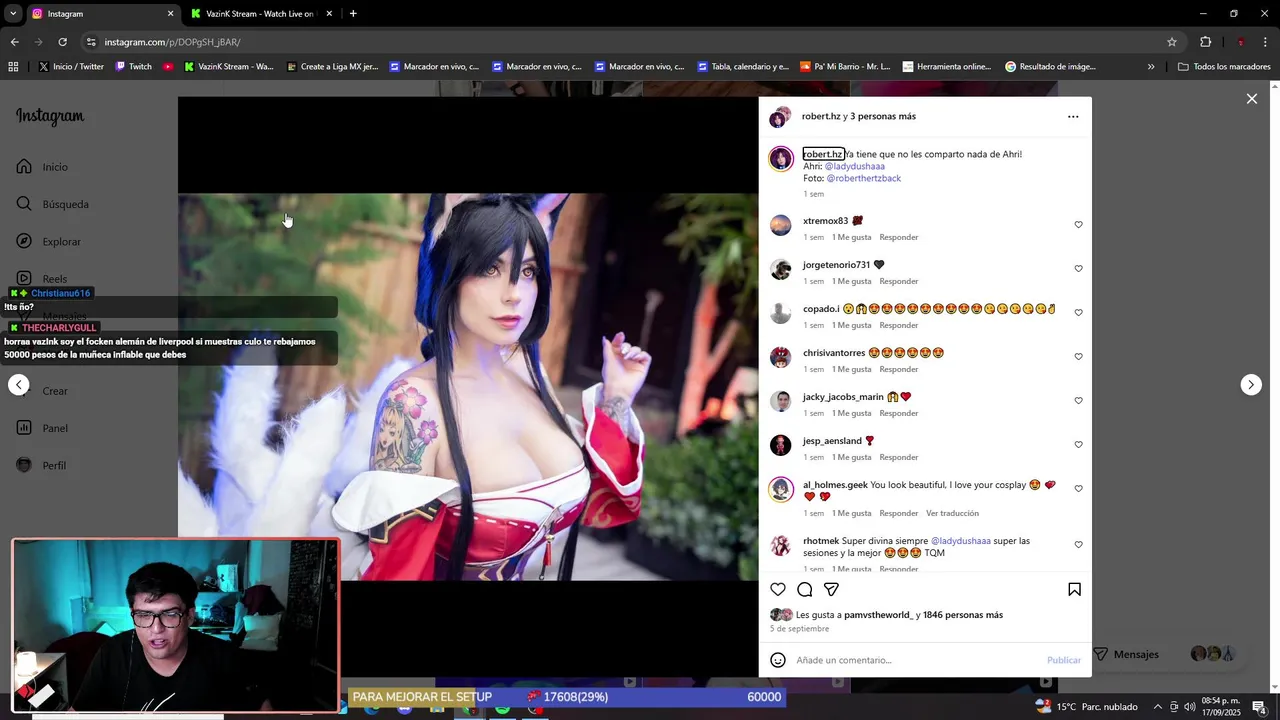Open Búsqueda in Instagram sidebar
The width and height of the screenshot is (1280, 720).
52,204
